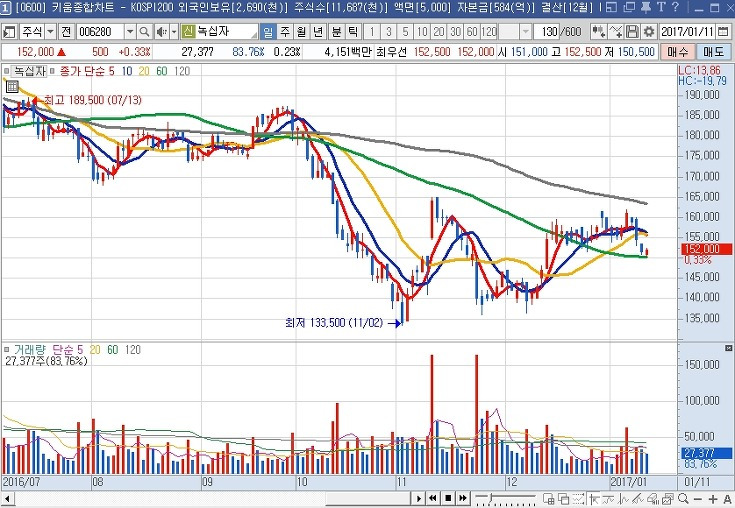Screen dimensions: 735x508
Task: Click the green 신 badge beside 녹십자
Action: click(188, 31)
